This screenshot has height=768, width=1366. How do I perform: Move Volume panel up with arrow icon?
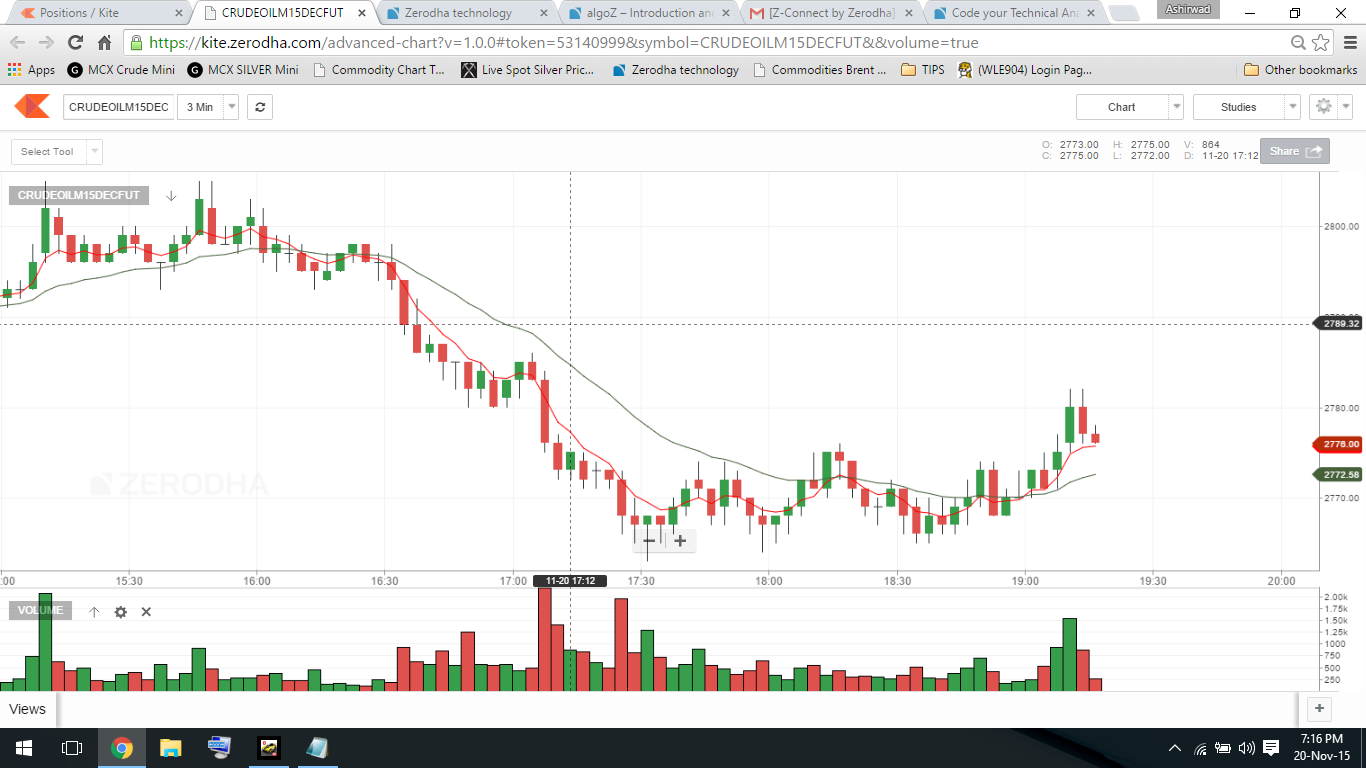click(94, 612)
